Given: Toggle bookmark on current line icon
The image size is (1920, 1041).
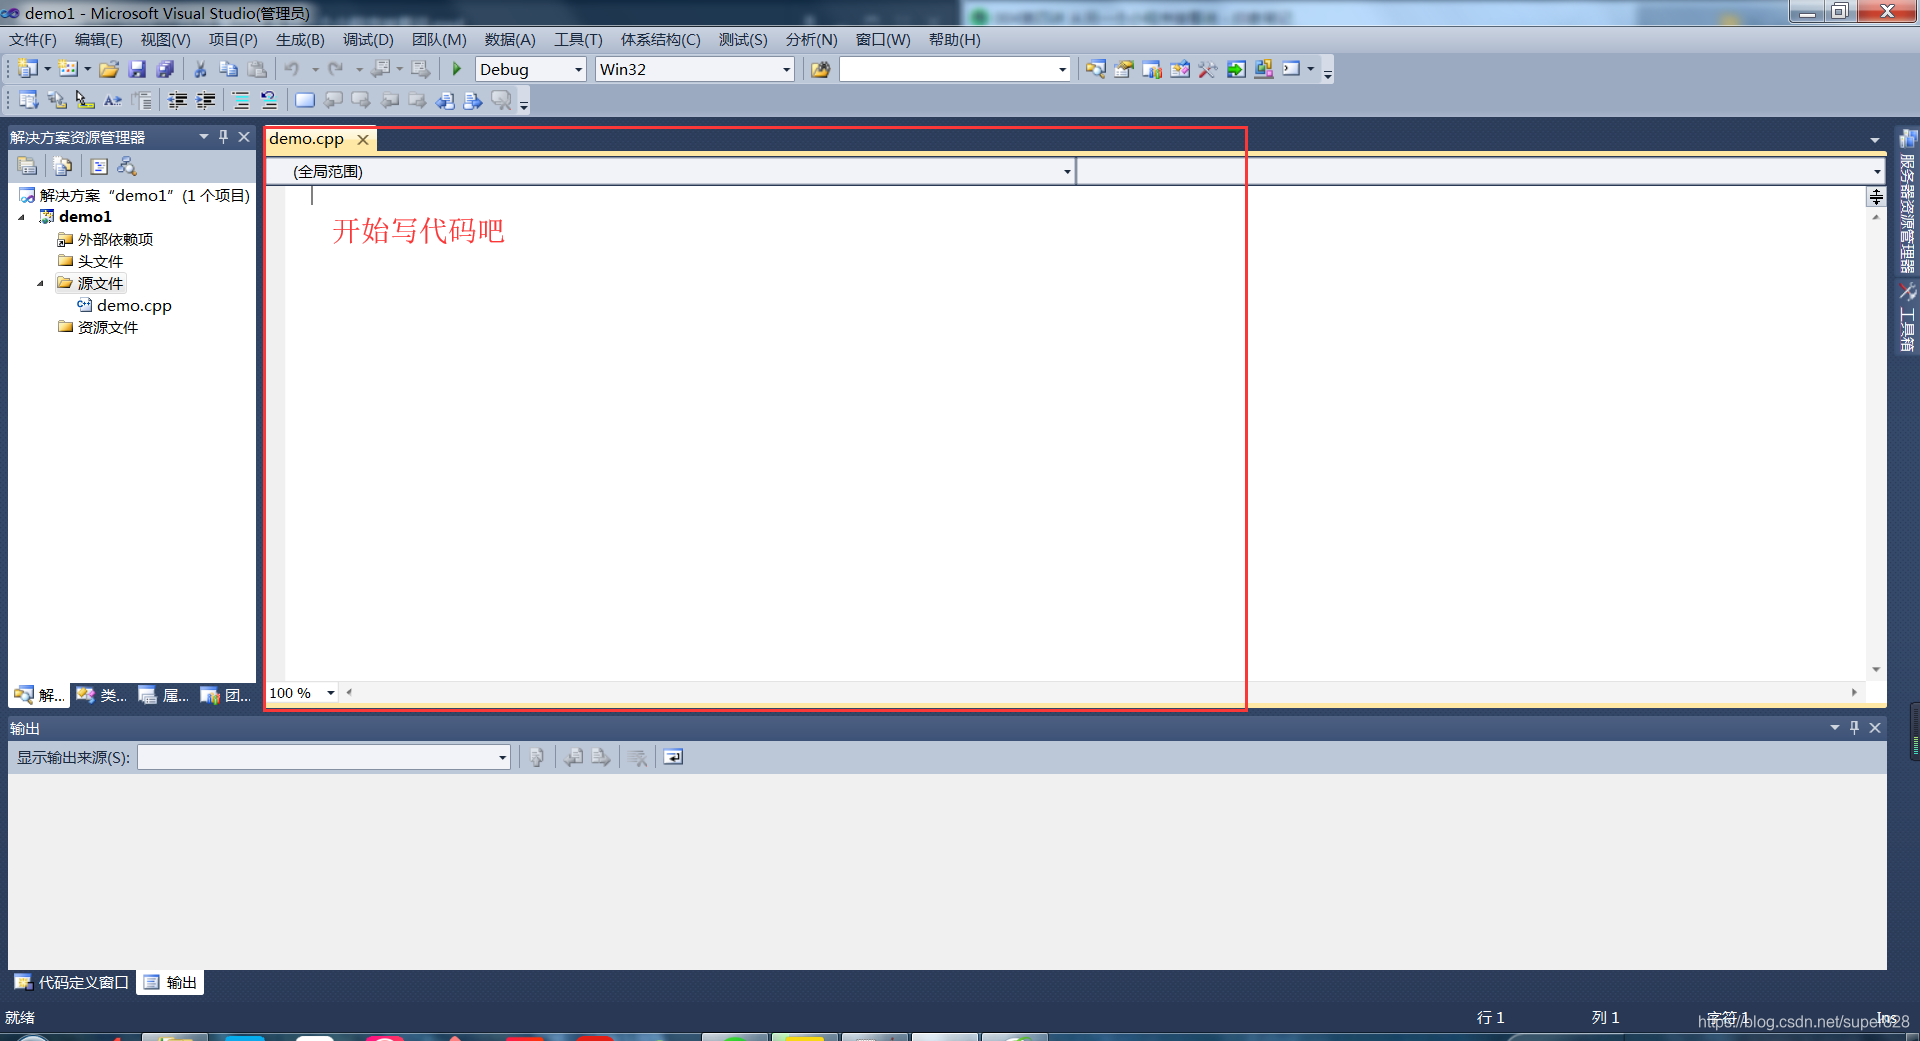Looking at the screenshot, I should [305, 100].
